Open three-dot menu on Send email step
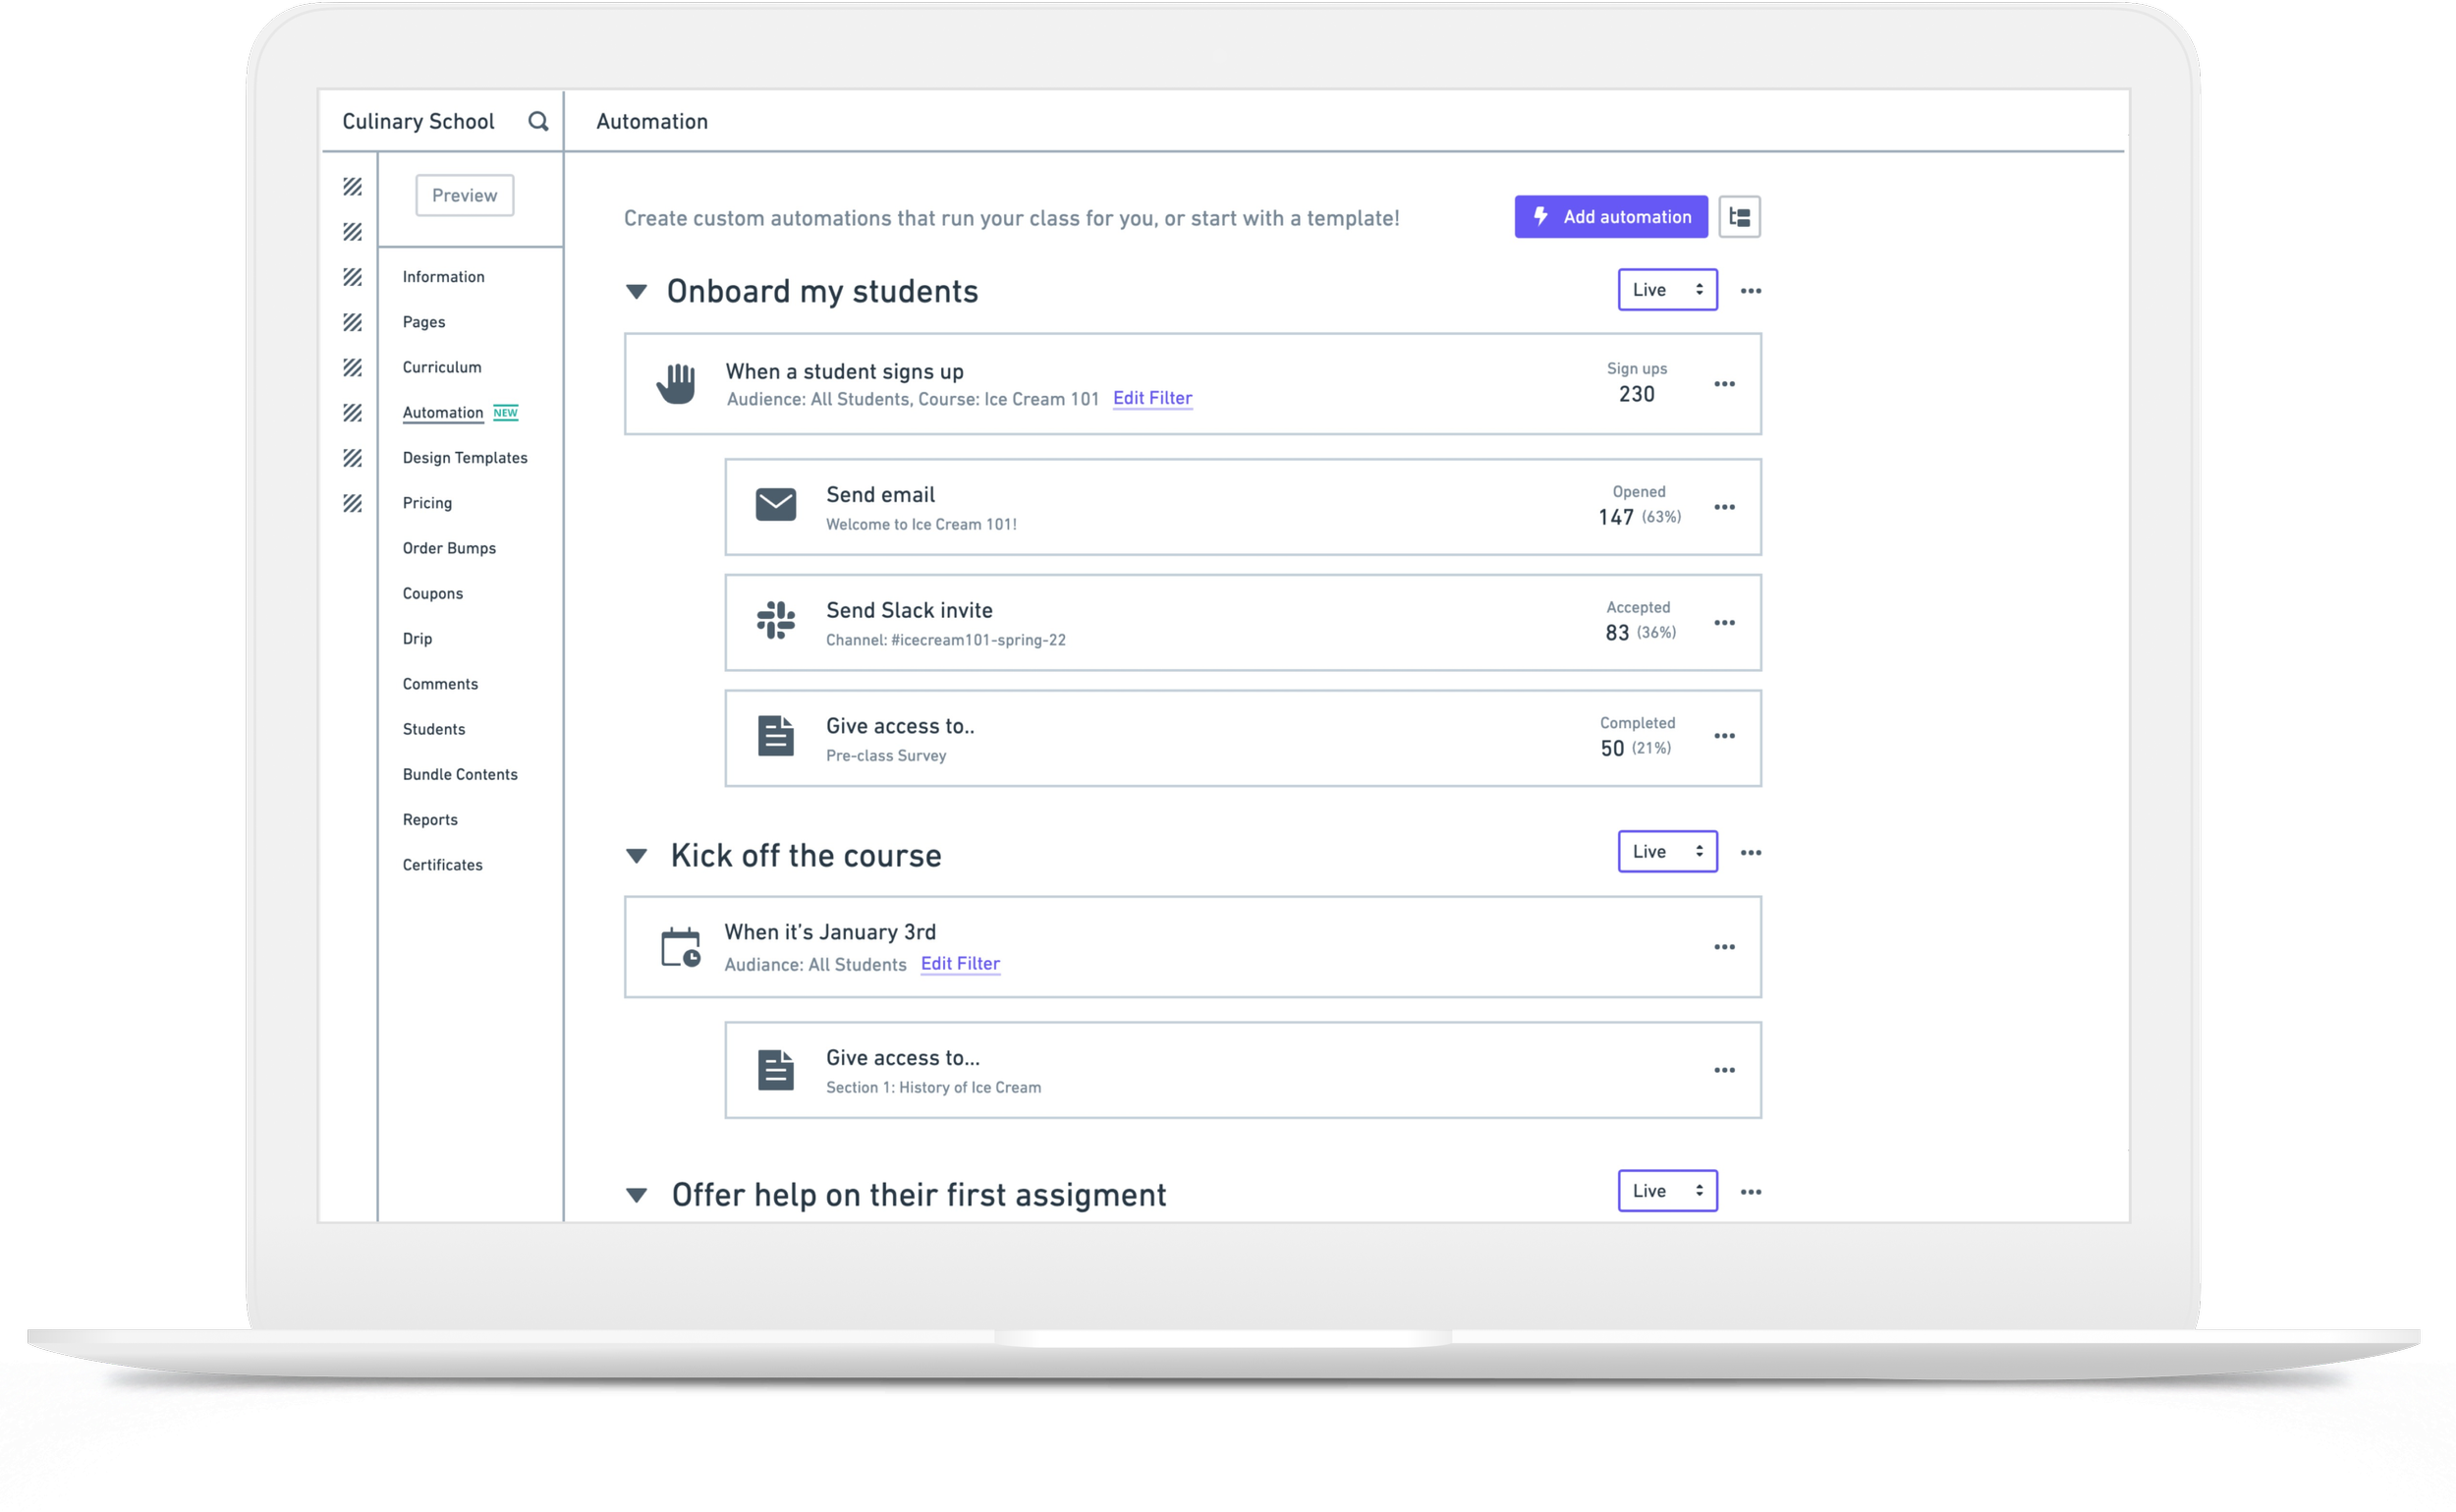 1724,507
